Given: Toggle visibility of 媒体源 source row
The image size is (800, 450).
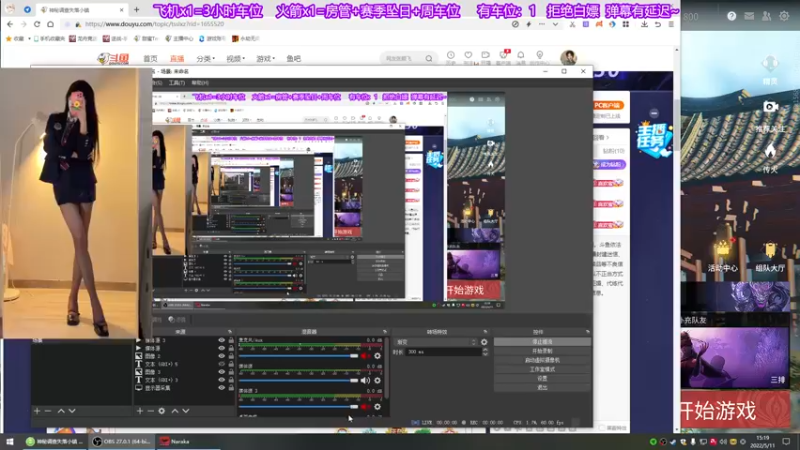Looking at the screenshot, I should click(x=221, y=348).
